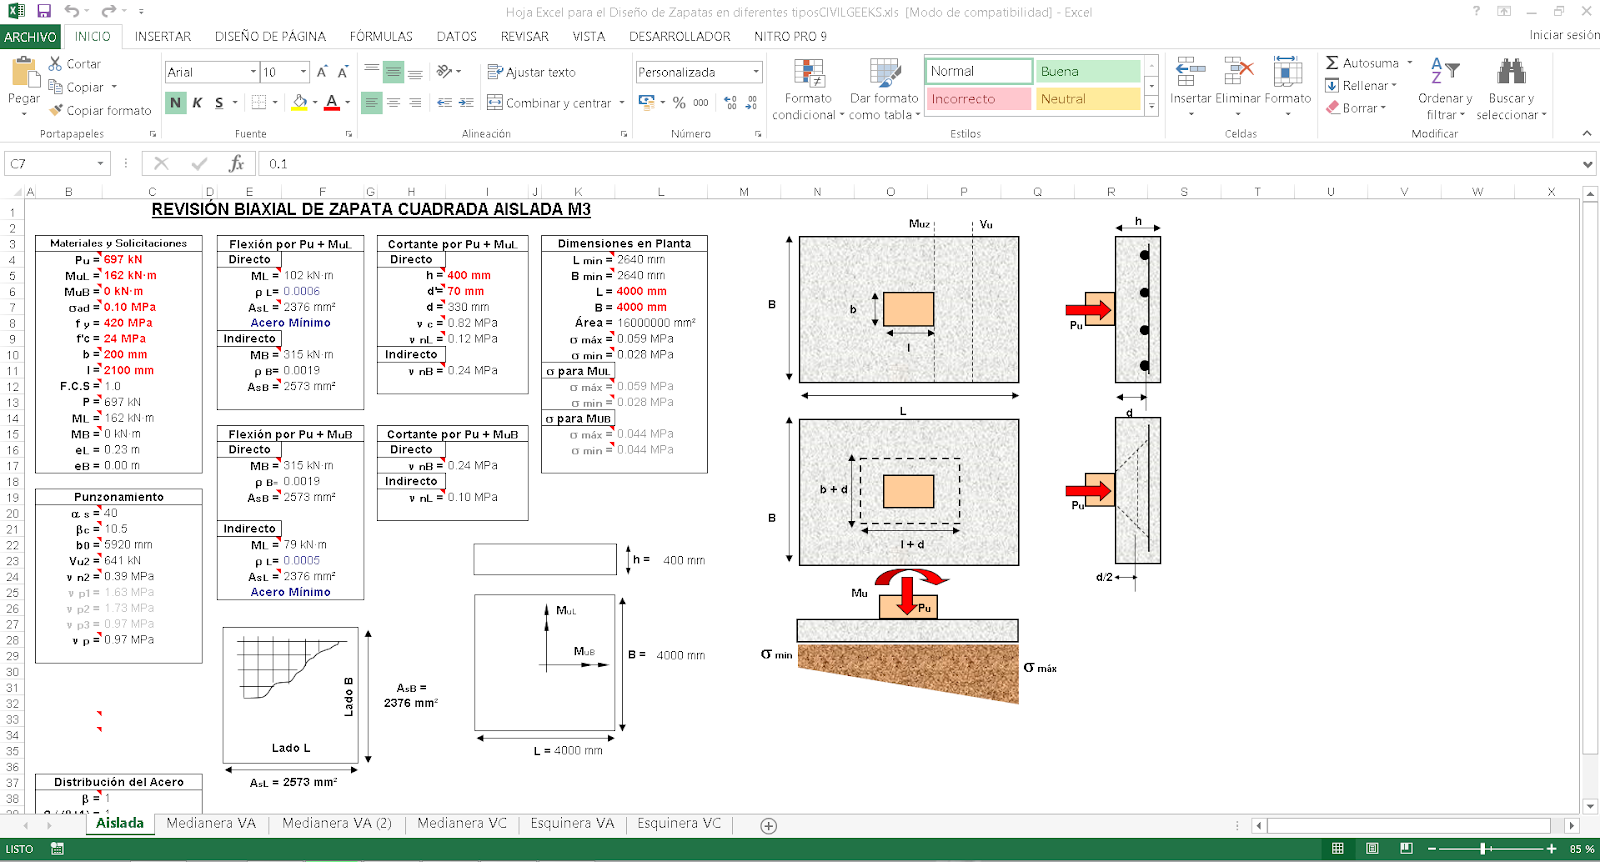
Task: Toggle italic (K) formatting
Action: [x=197, y=102]
